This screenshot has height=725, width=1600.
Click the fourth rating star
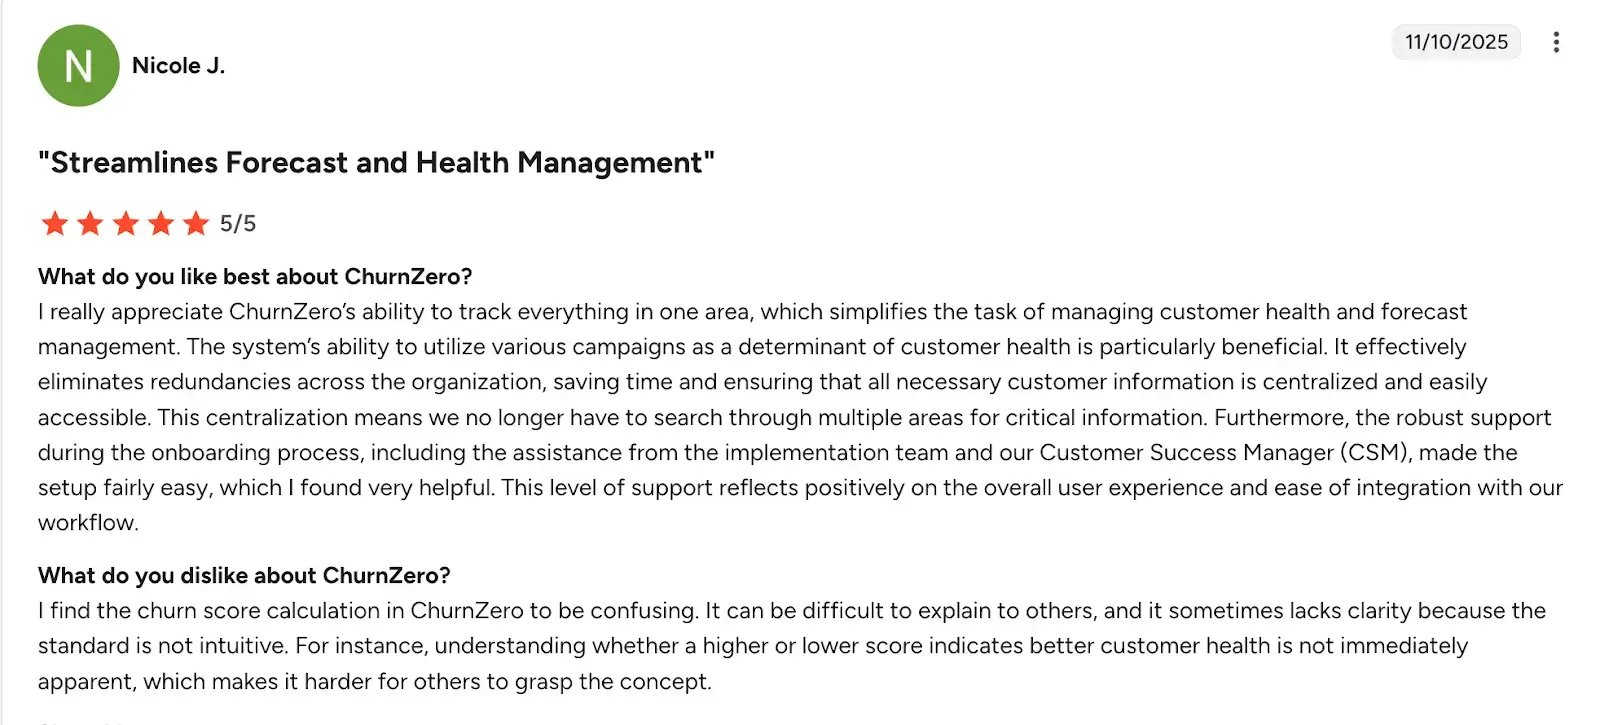point(160,223)
